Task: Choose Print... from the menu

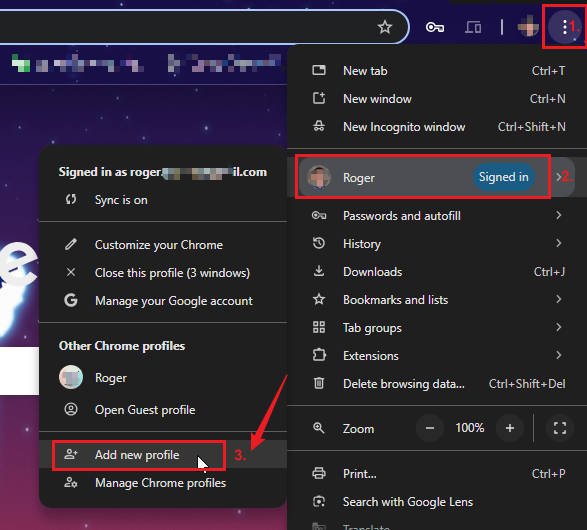Action: point(437,473)
